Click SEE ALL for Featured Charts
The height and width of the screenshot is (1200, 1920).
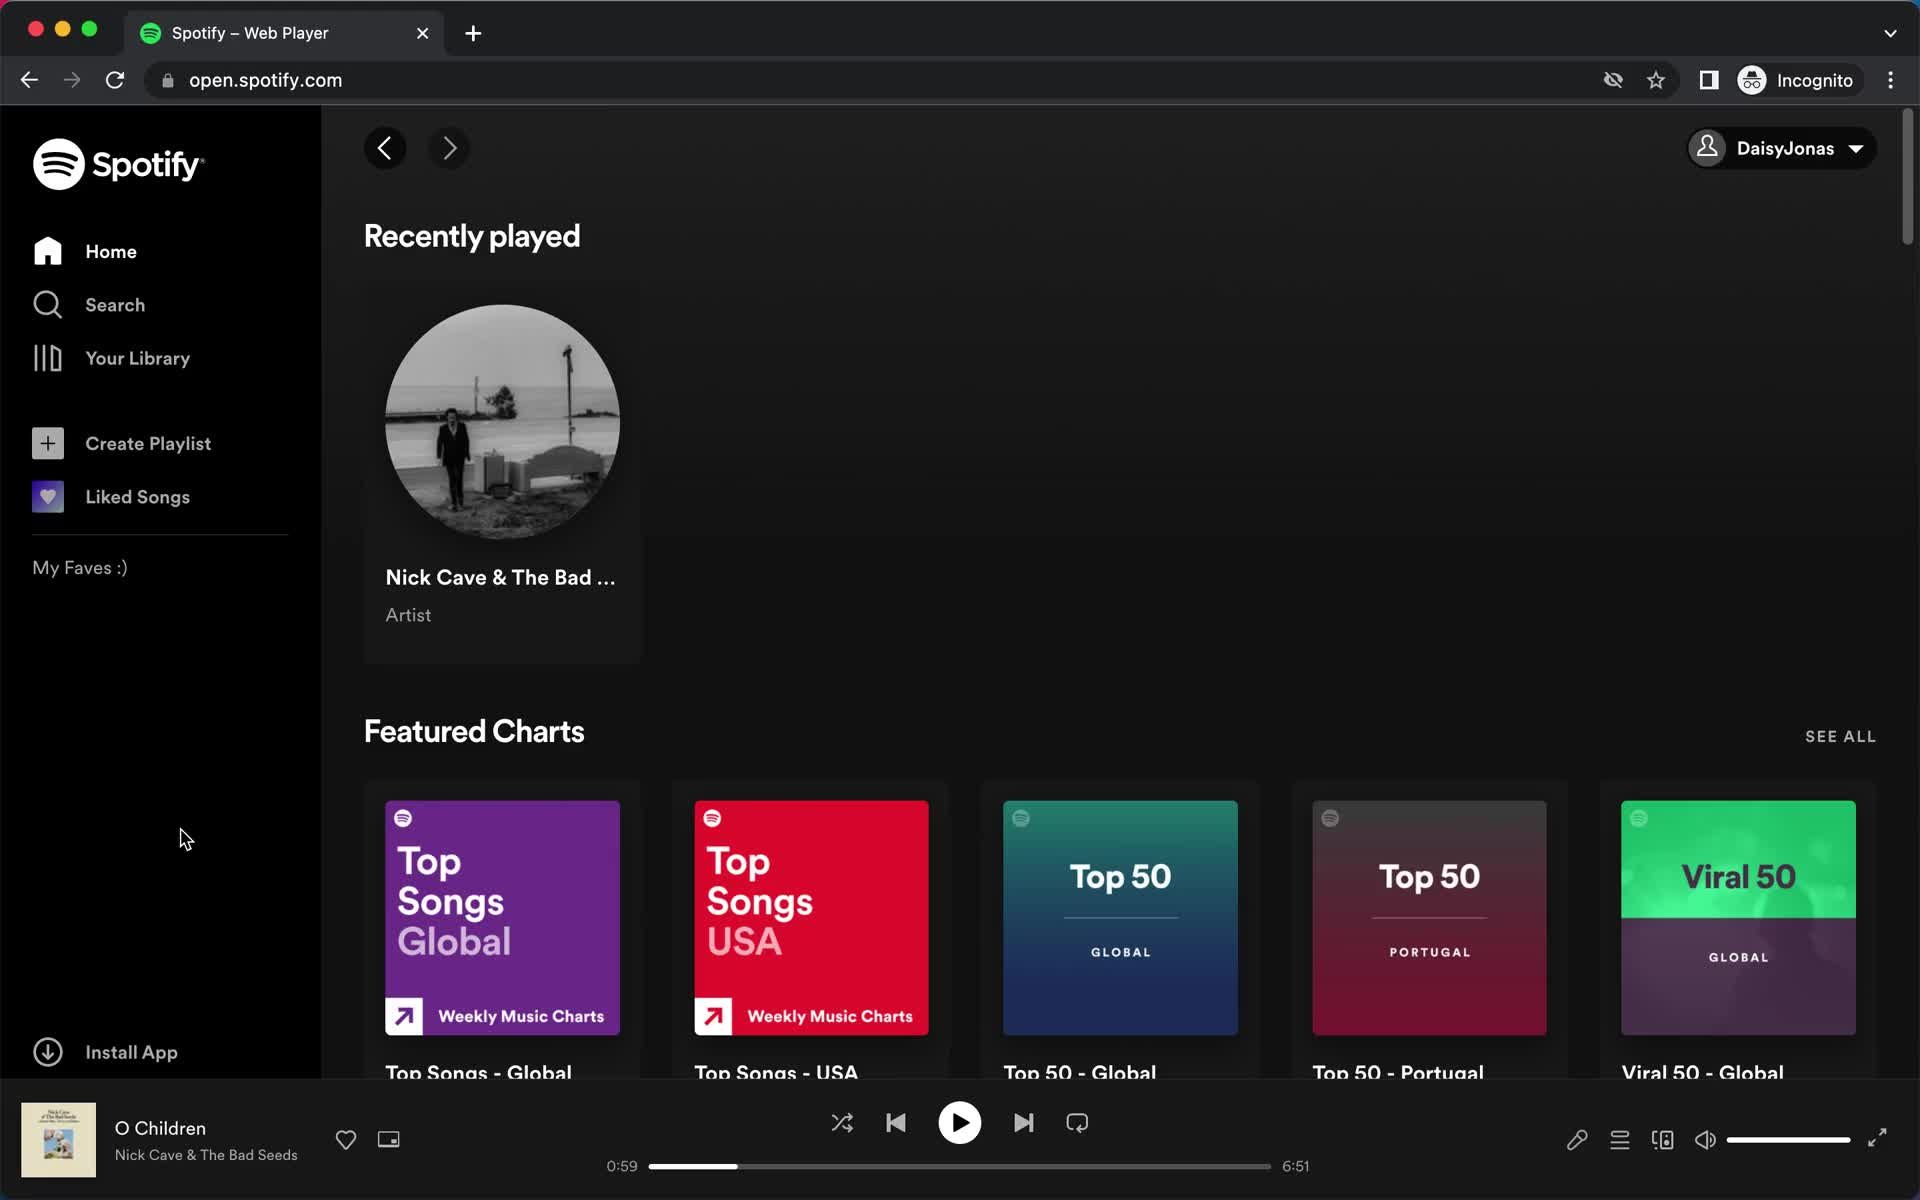[x=1840, y=736]
